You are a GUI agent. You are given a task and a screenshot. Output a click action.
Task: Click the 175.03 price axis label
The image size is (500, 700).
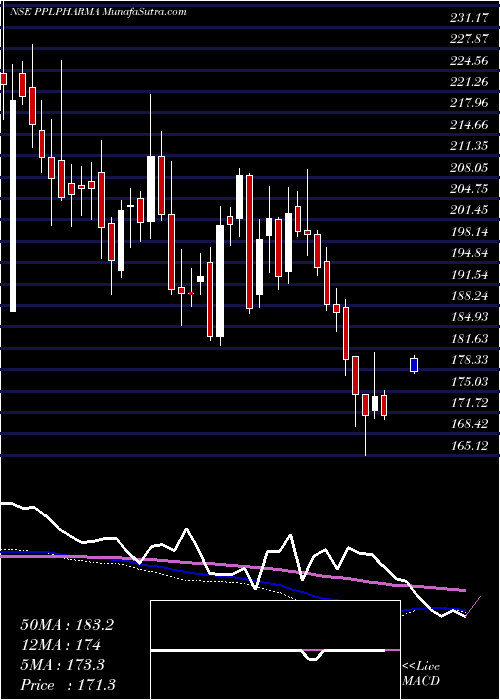coord(468,381)
